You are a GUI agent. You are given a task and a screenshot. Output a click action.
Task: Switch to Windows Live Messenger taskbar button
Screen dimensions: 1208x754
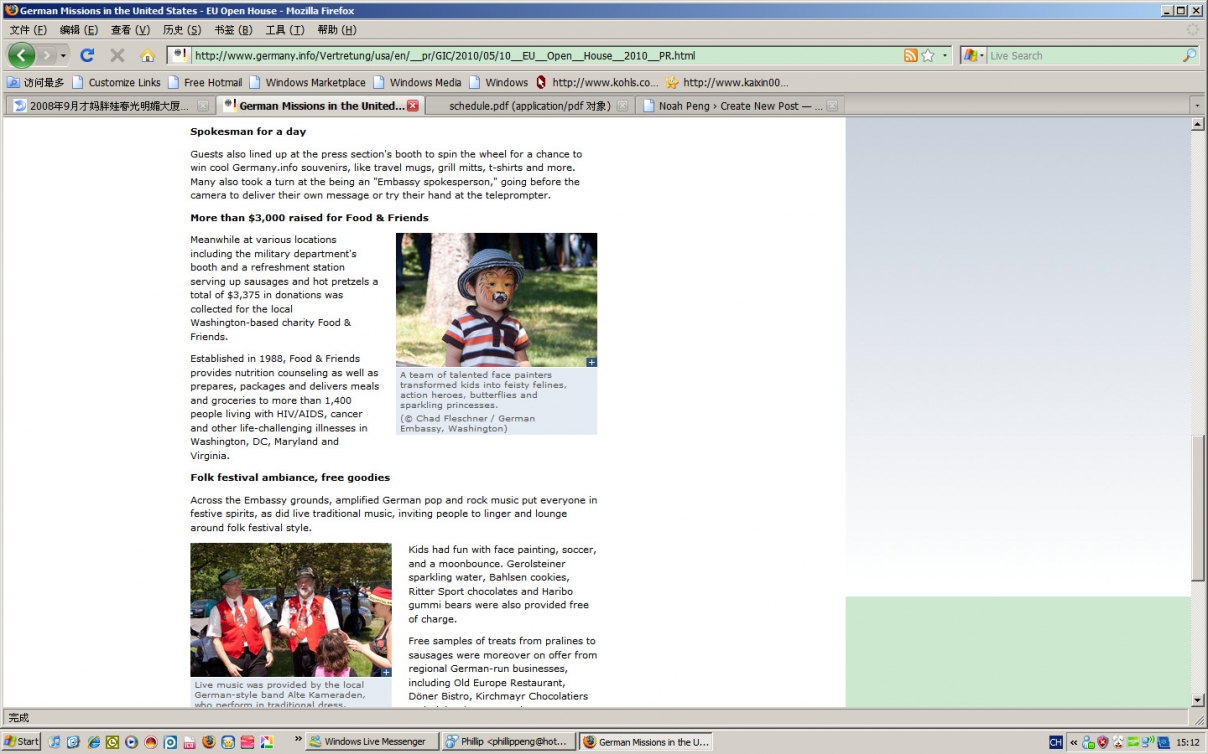point(372,742)
